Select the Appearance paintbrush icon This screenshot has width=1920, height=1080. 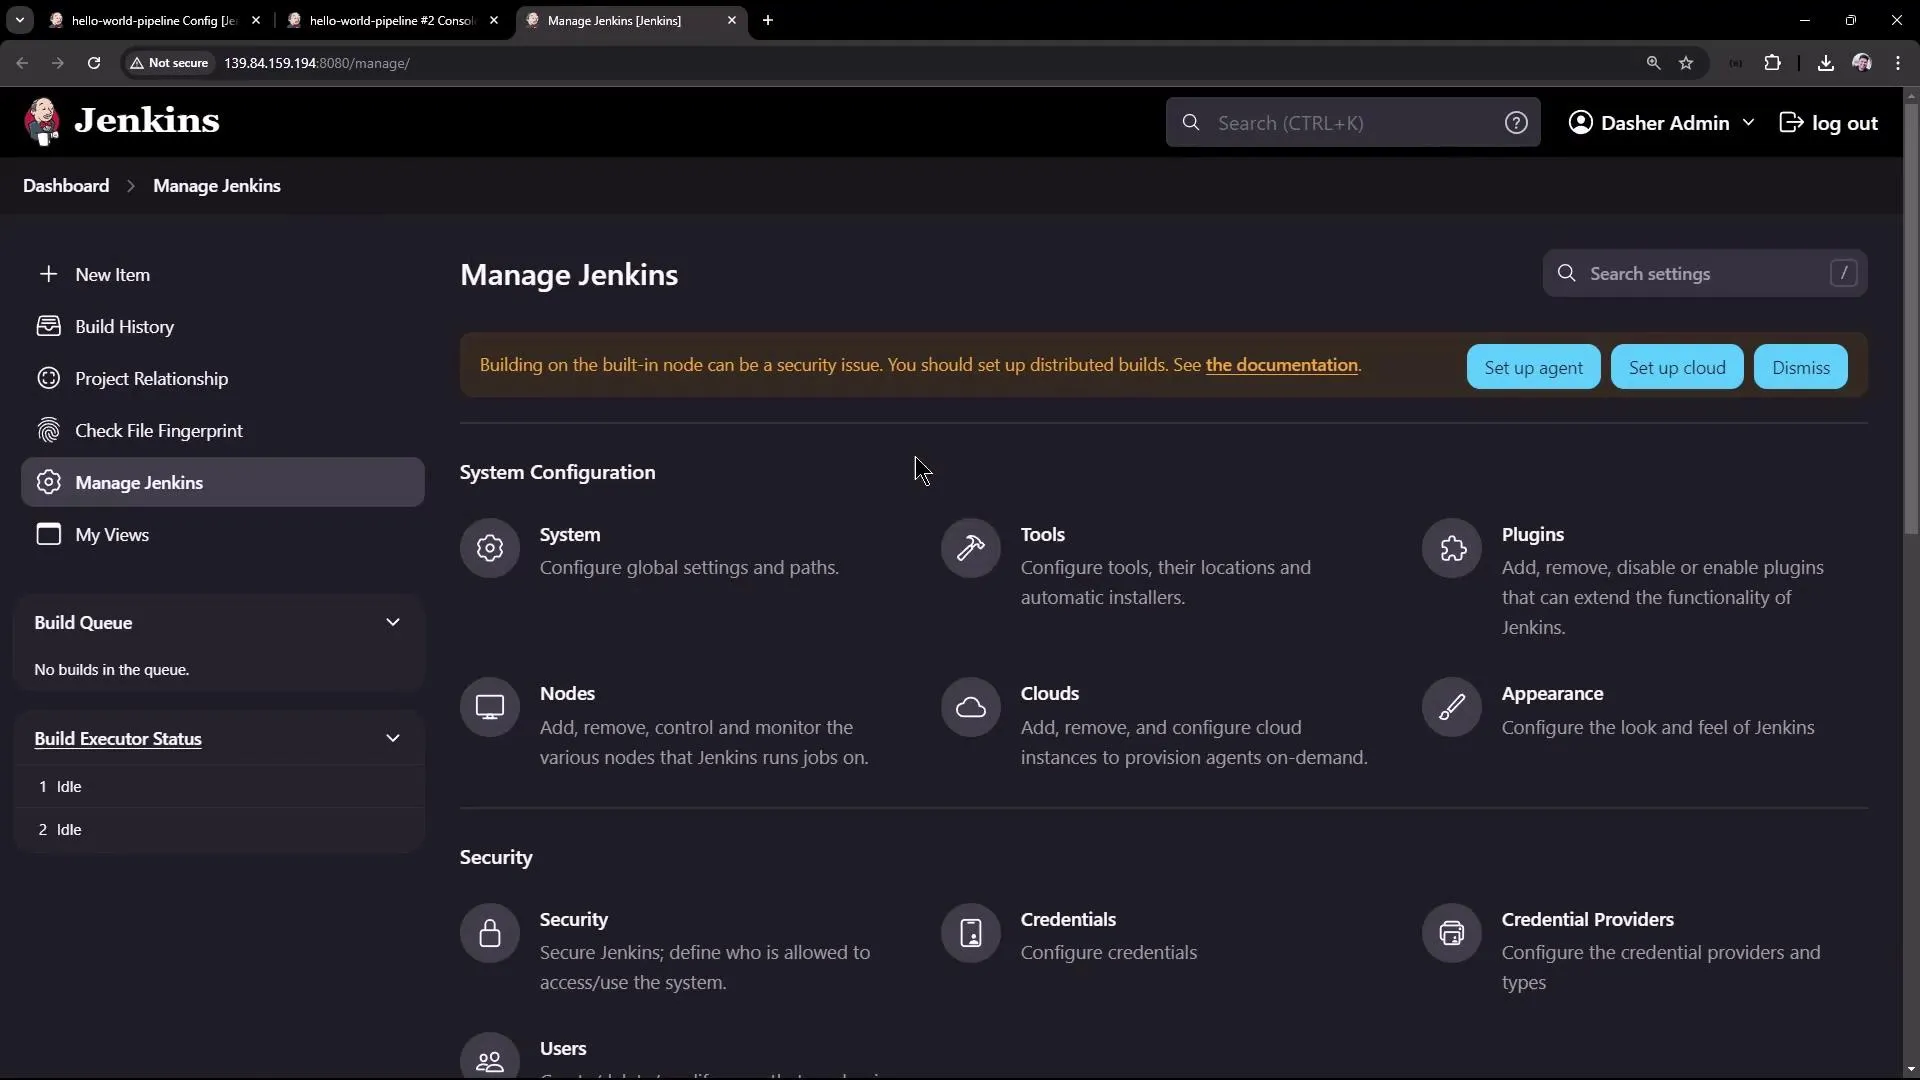click(x=1452, y=707)
